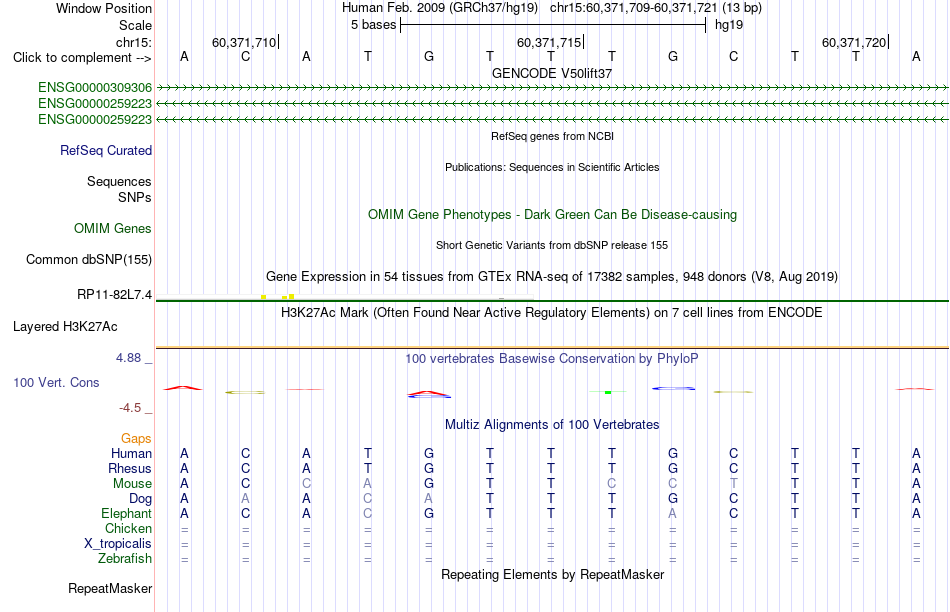Click 'Publications: Sequences in Scientific Articles' title
This screenshot has width=950, height=612.
click(x=552, y=167)
